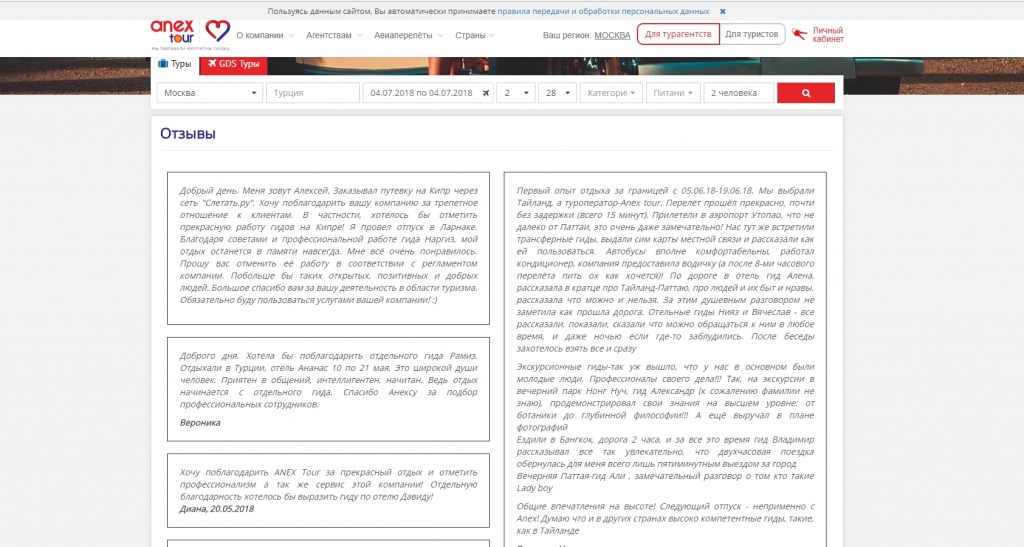Click the Ваш регион label
The image size is (1024, 547).
[x=567, y=35]
